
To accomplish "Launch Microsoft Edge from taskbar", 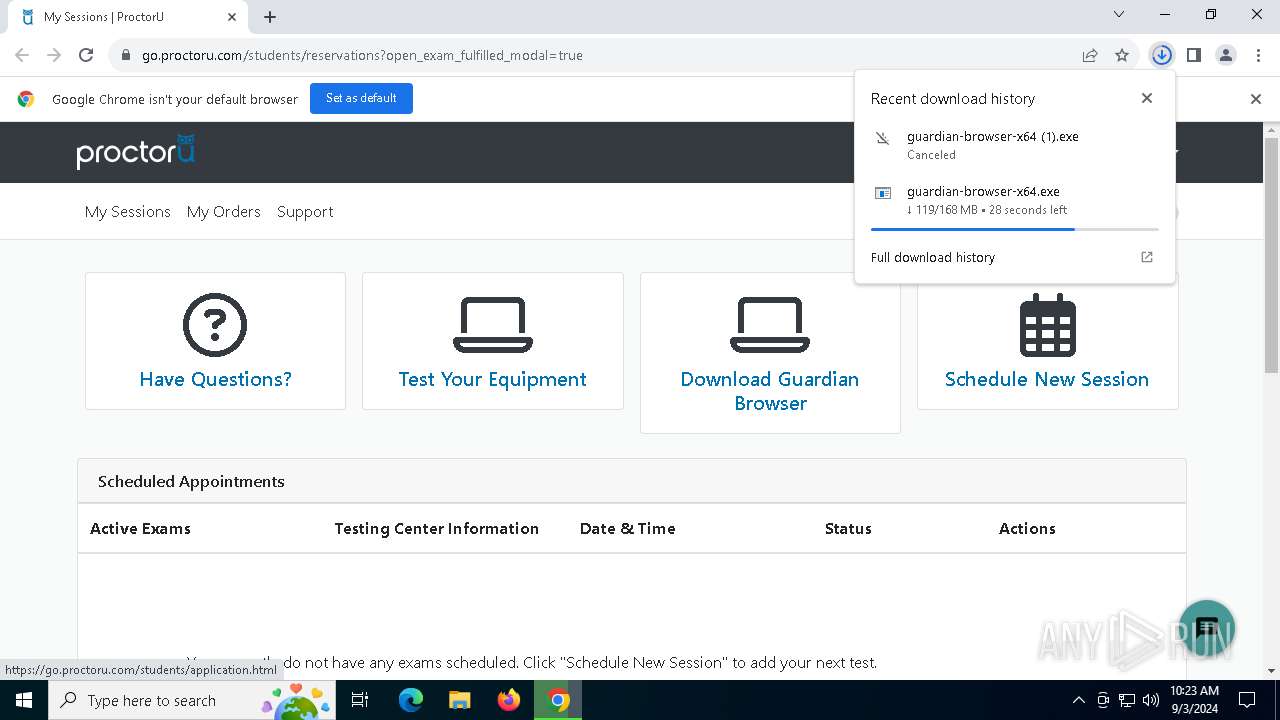I will point(411,700).
